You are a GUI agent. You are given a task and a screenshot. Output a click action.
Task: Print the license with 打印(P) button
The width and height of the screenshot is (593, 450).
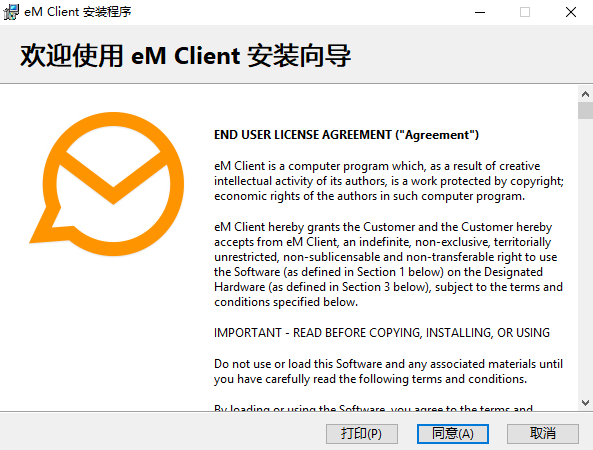point(362,433)
